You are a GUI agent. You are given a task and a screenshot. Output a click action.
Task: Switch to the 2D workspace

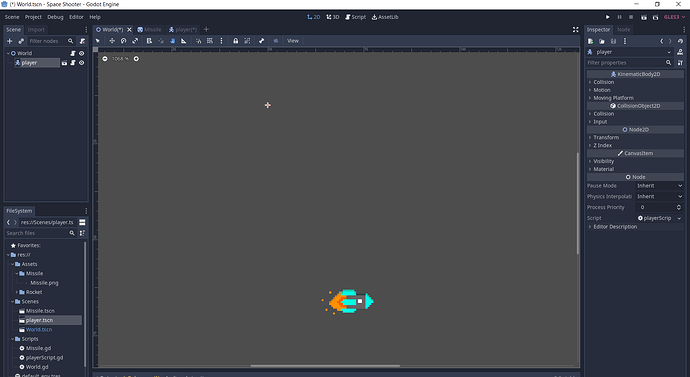click(314, 17)
